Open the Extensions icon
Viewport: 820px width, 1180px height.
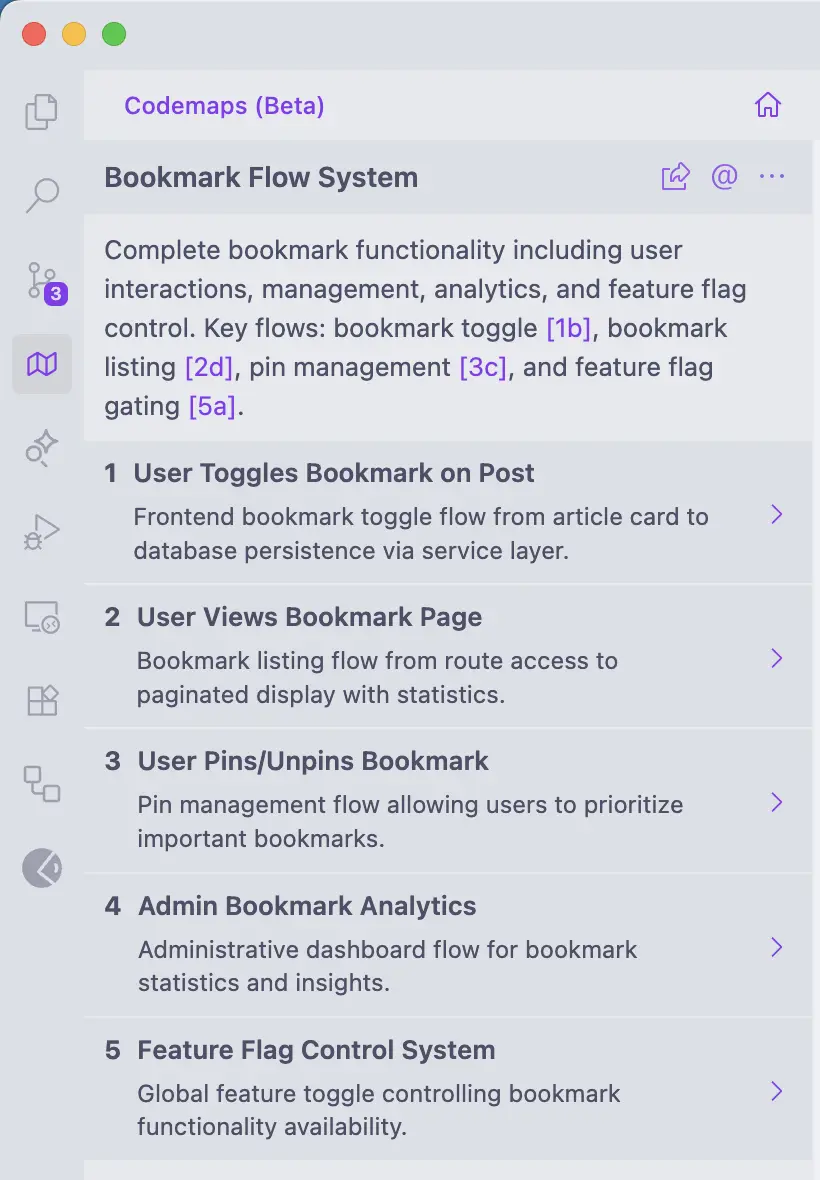click(x=42, y=700)
